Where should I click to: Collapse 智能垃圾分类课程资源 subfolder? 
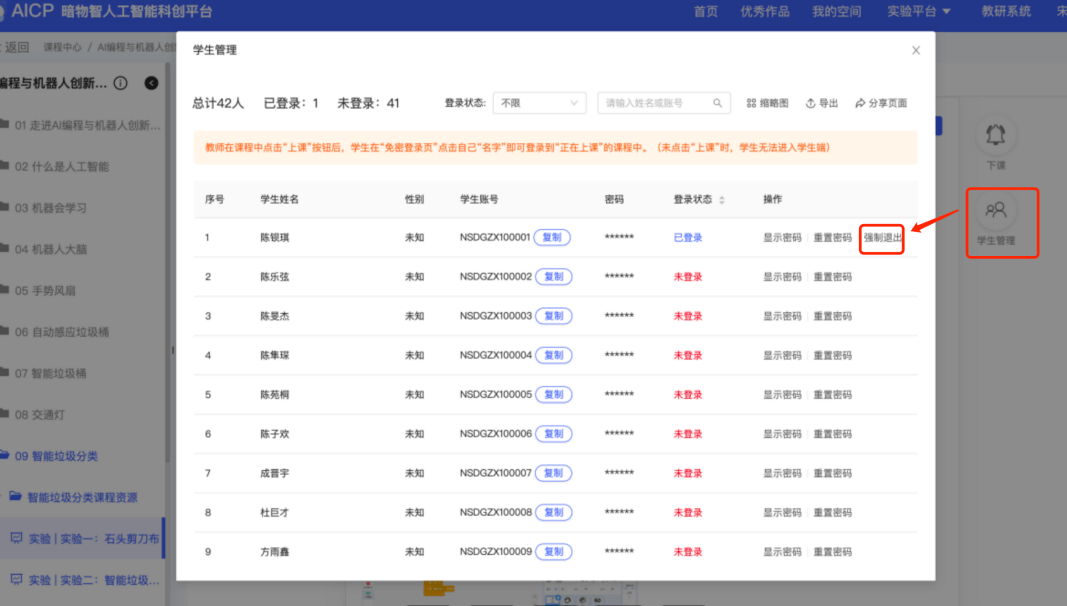(81, 498)
